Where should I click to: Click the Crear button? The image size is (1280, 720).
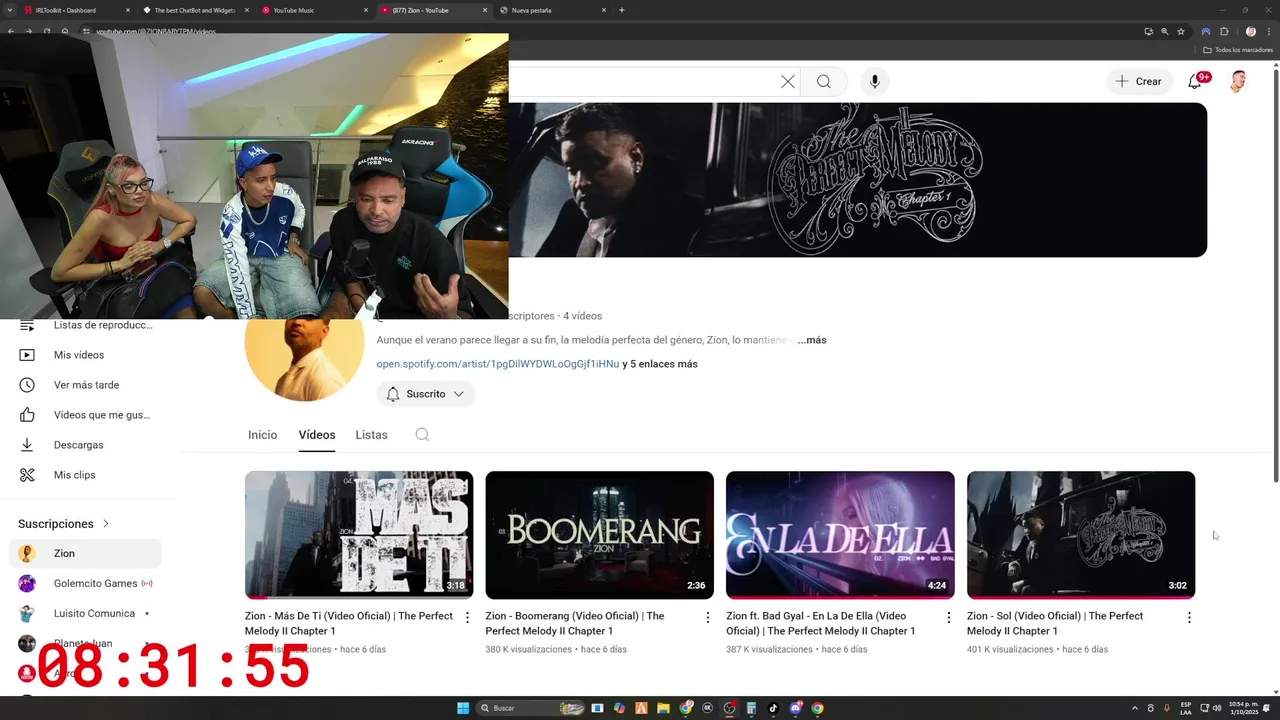click(1139, 82)
